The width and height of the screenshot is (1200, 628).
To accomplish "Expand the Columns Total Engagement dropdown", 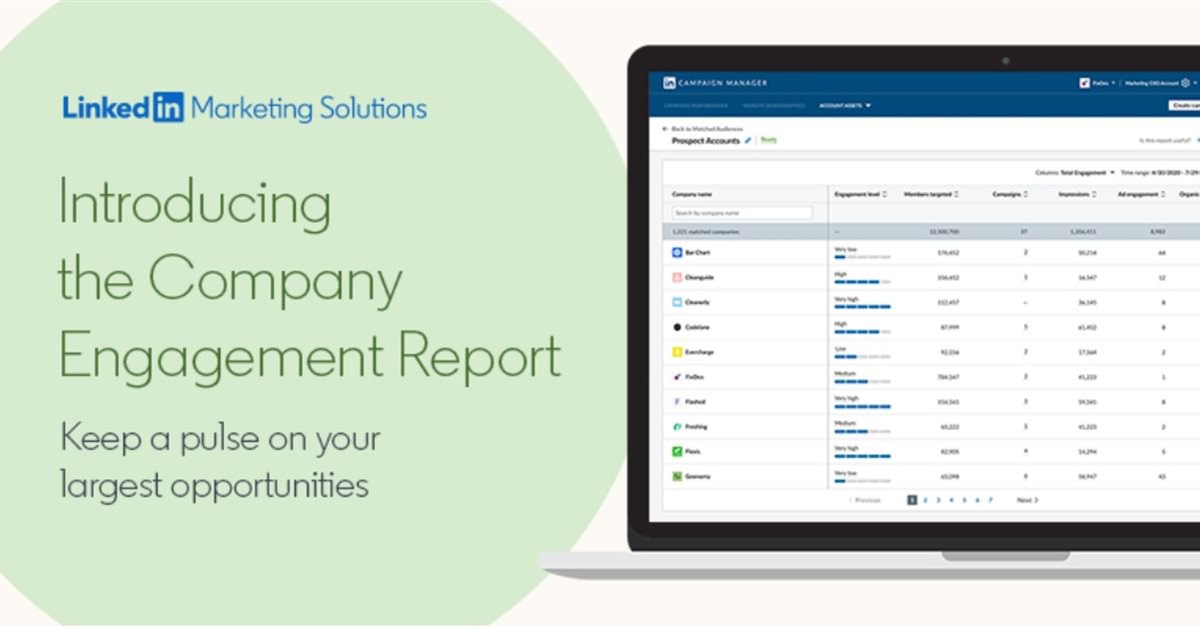I will click(1073, 172).
